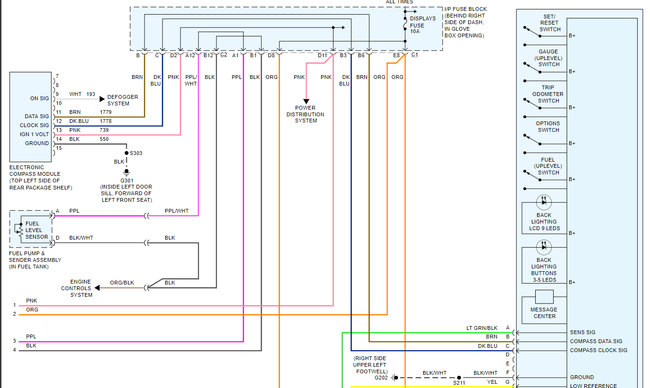
Task: Select the 'ELECTRONIC COMPASS MODULE' label
Action: [x=34, y=170]
